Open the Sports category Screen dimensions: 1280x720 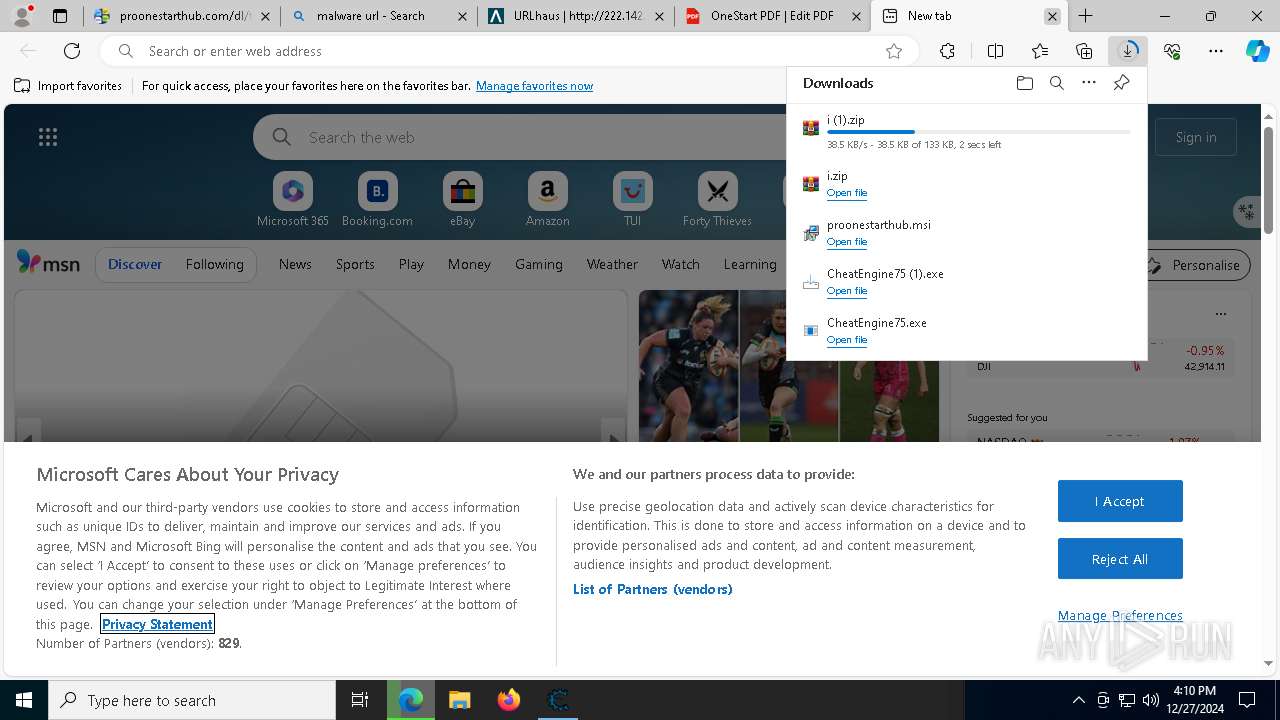click(355, 264)
